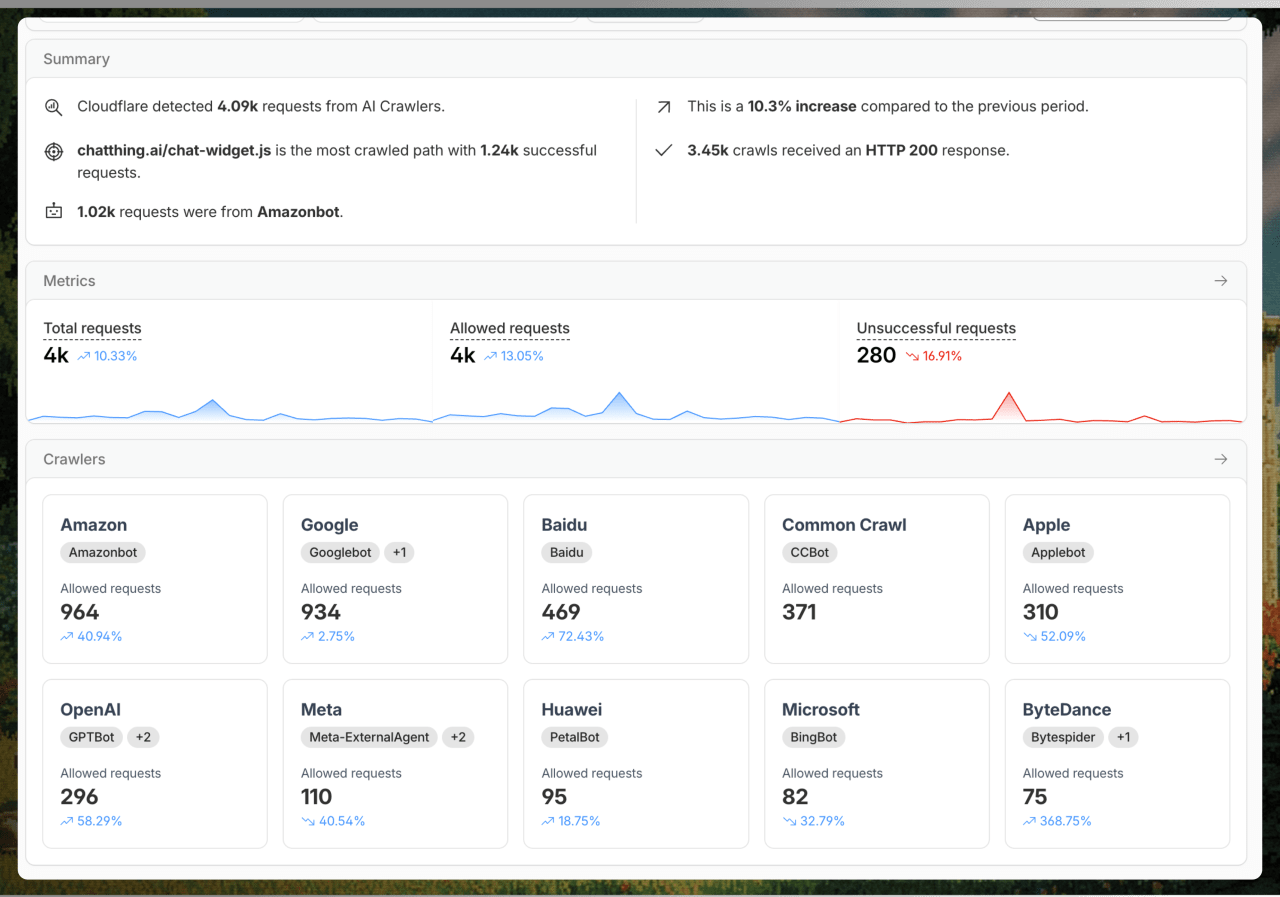Click the CCBot tag
This screenshot has height=897, width=1280.
tap(810, 552)
